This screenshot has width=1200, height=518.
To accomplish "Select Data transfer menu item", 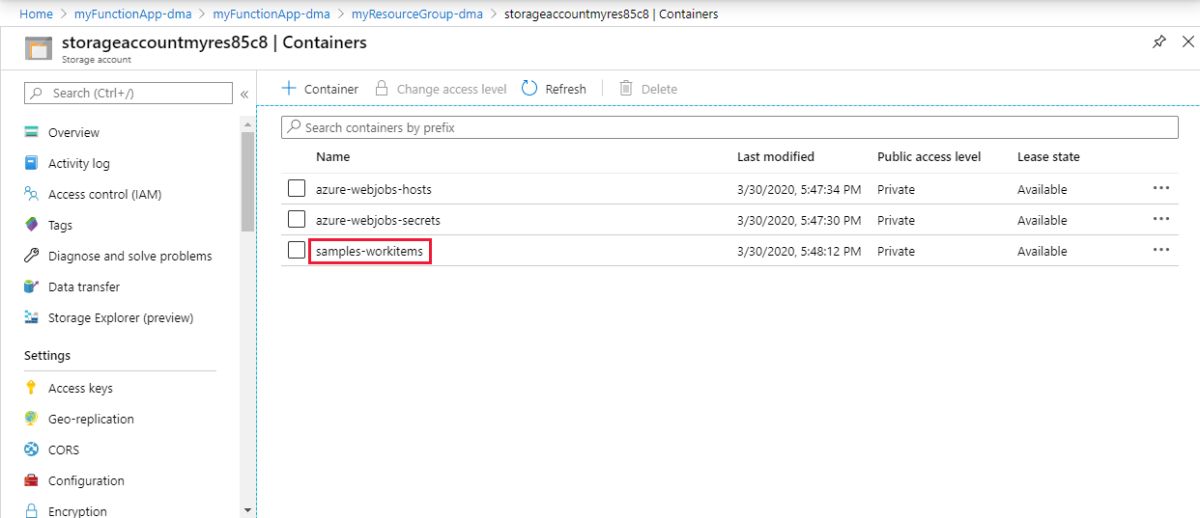I will pos(84,287).
